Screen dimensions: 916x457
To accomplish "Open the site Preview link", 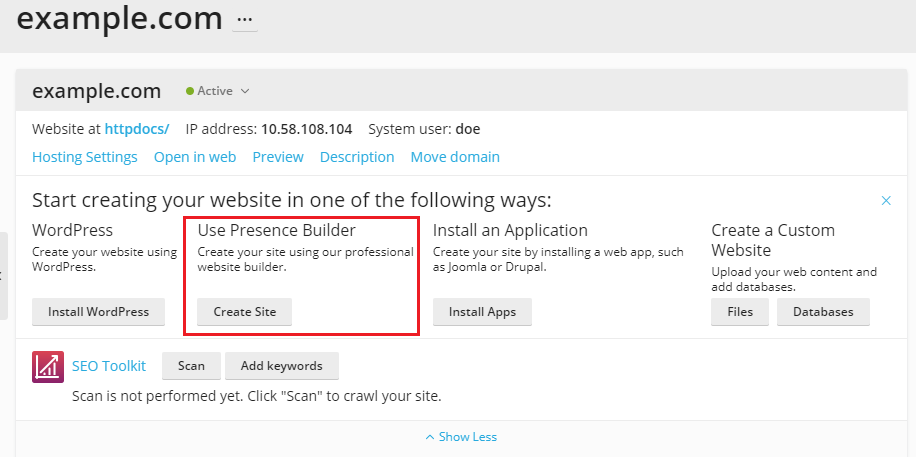I will (278, 157).
